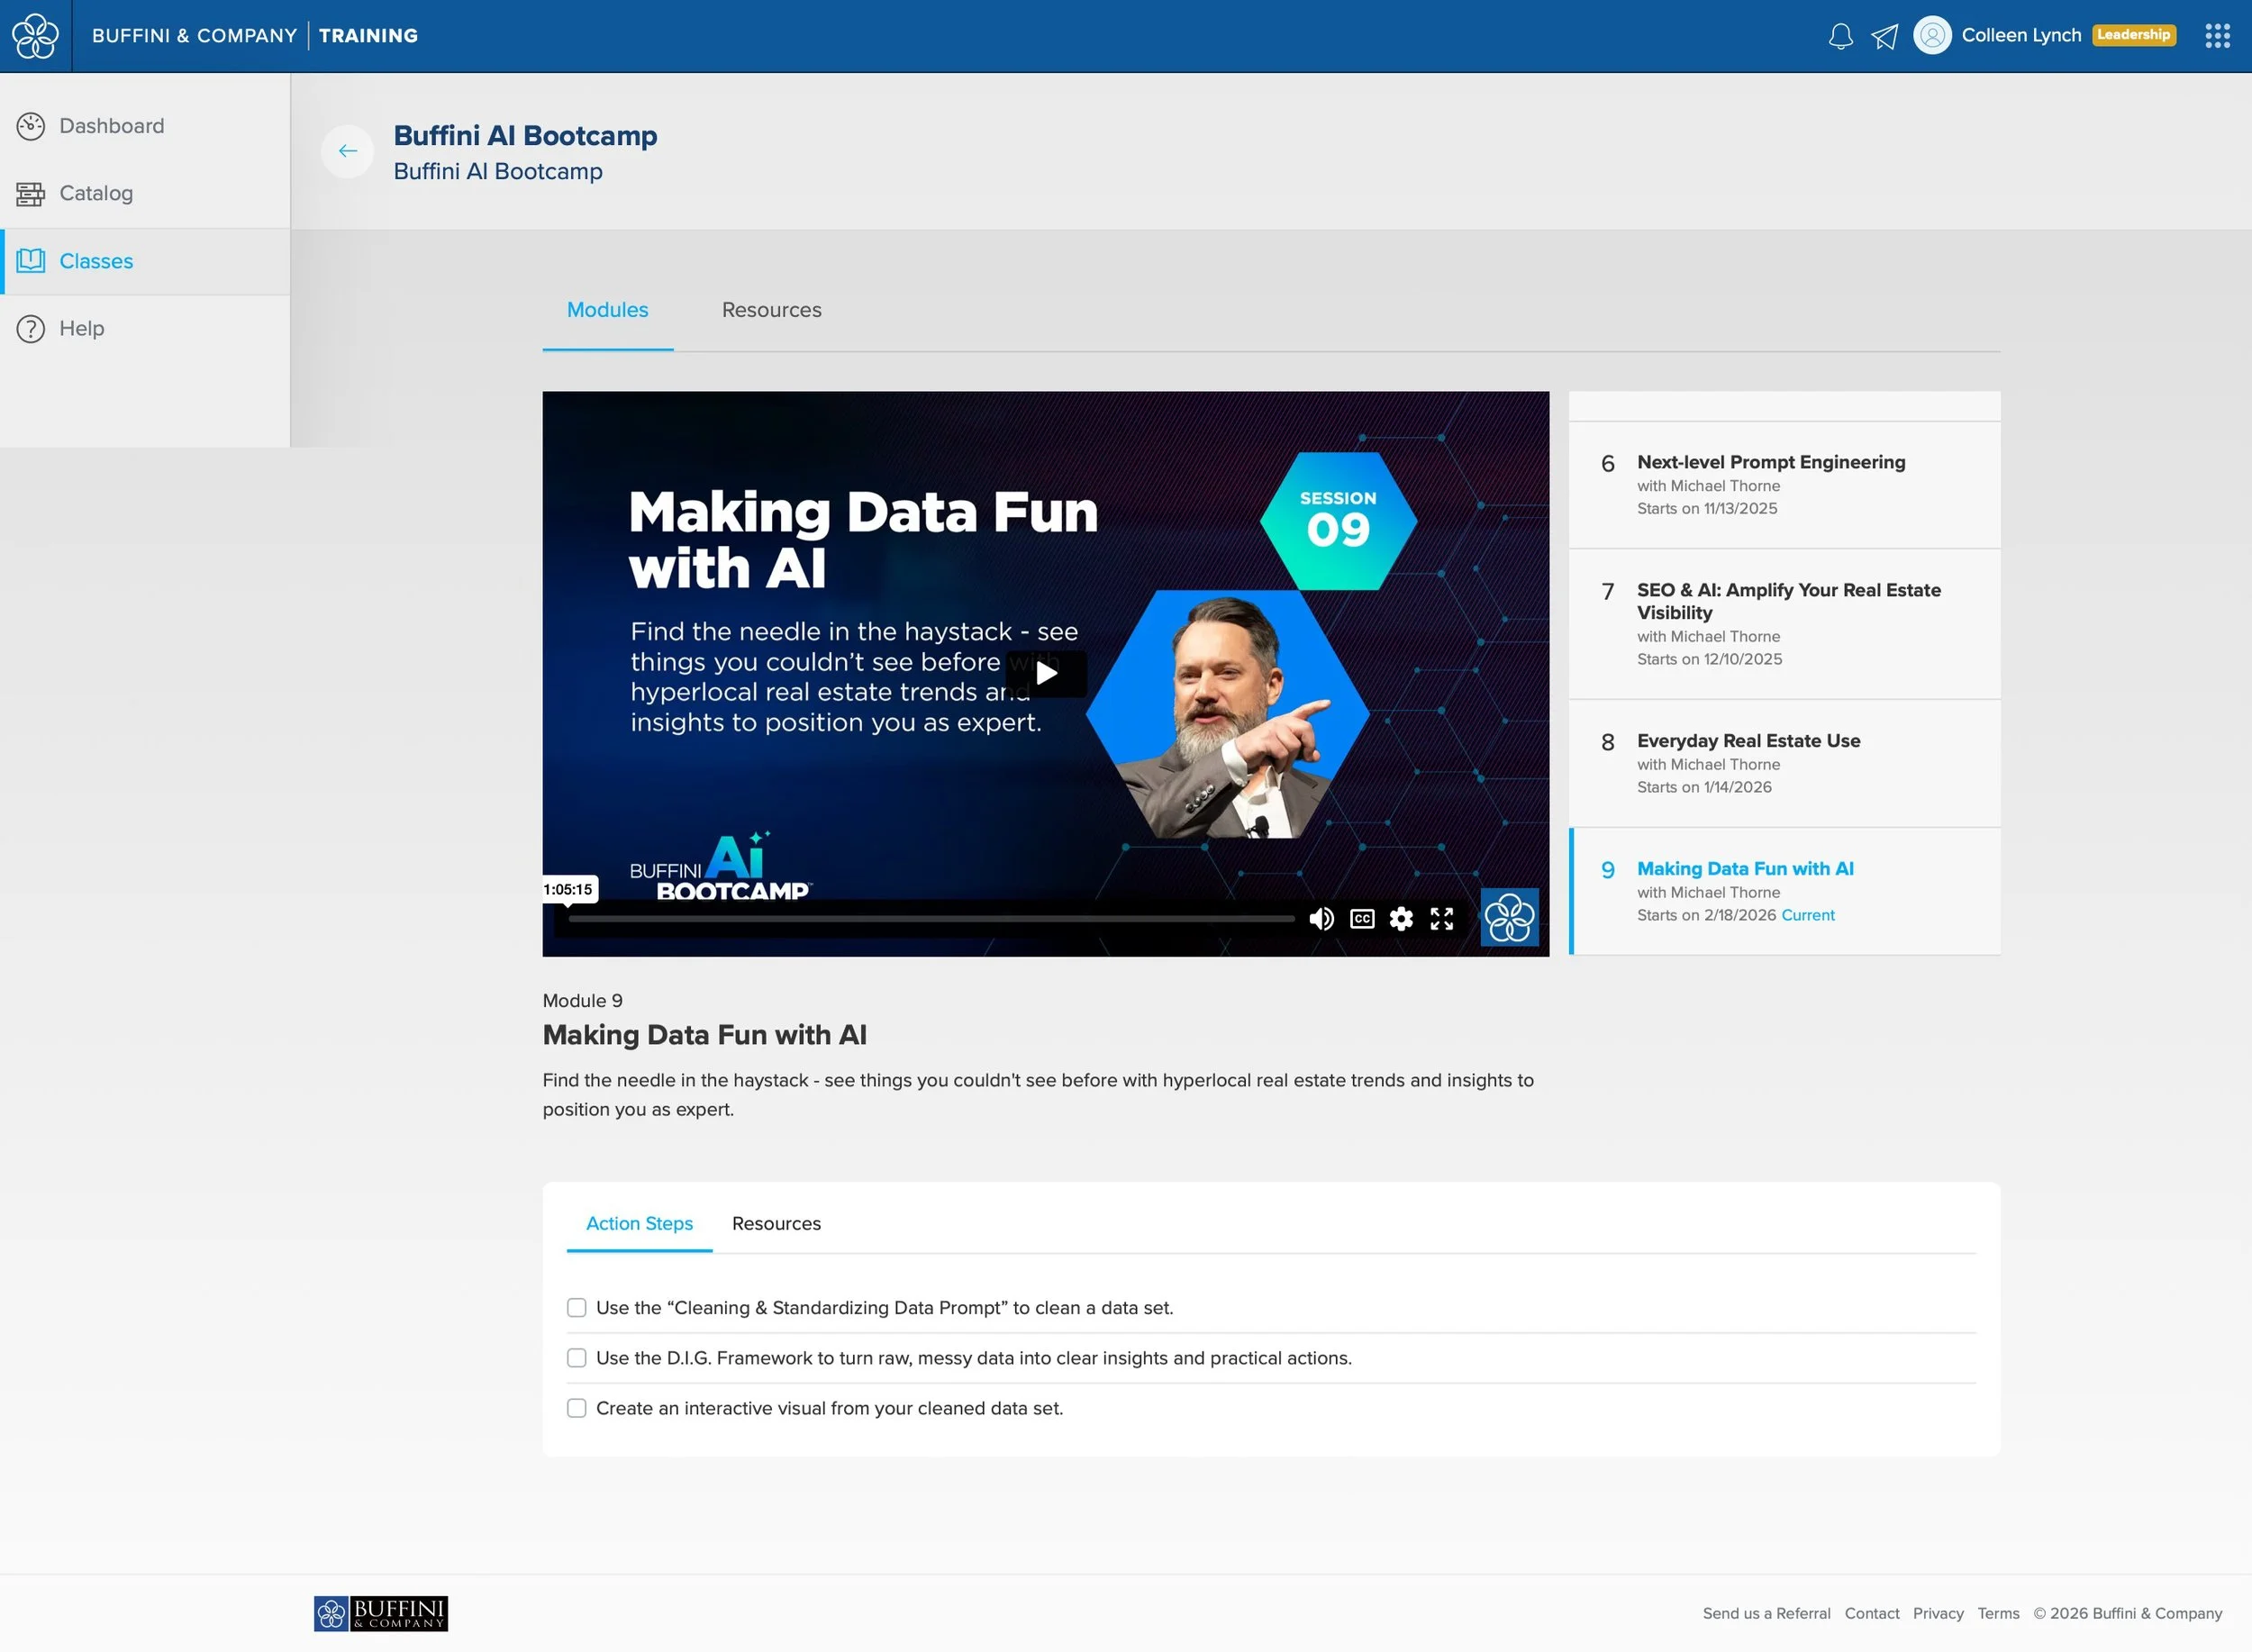Click Starts on 12/10/2025 text

(1709, 659)
